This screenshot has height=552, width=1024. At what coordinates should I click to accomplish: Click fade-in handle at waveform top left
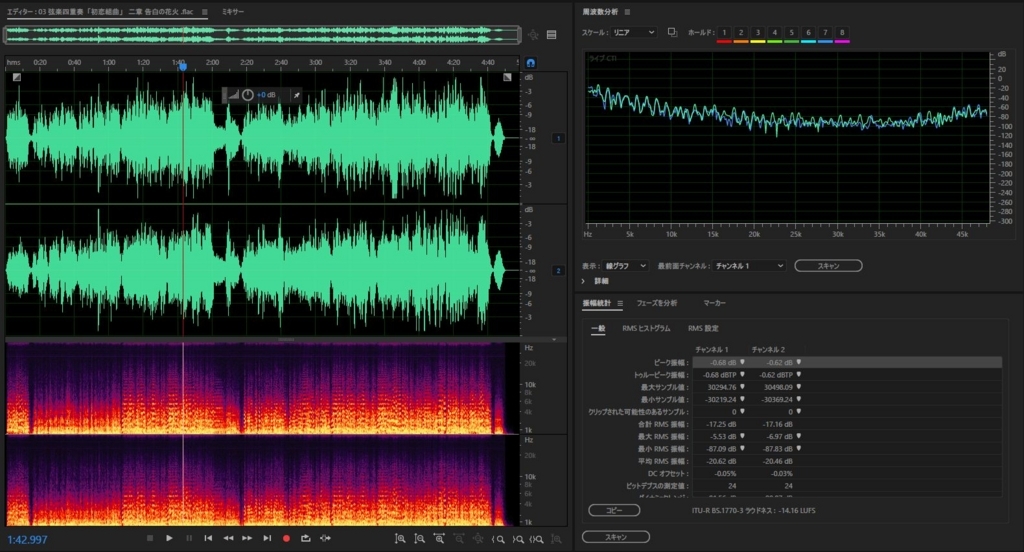pos(17,77)
